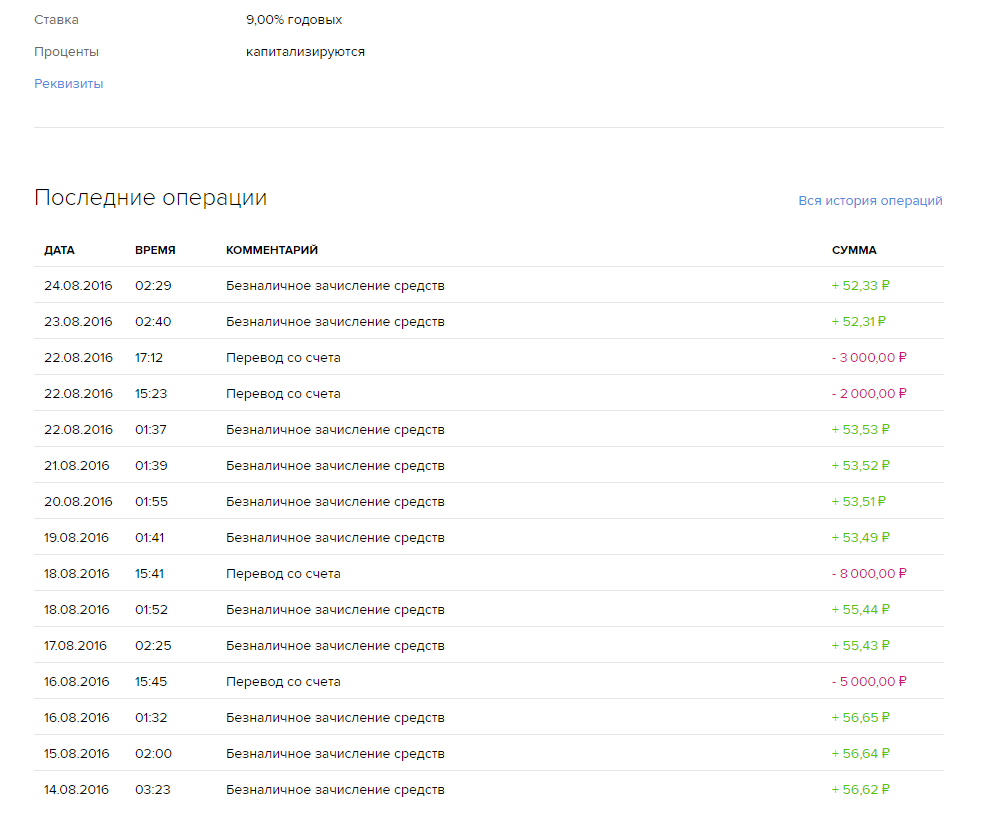Viewport: 992px width, 815px height.
Task: Click the 15.08.2016 operation comment
Action: 335,754
